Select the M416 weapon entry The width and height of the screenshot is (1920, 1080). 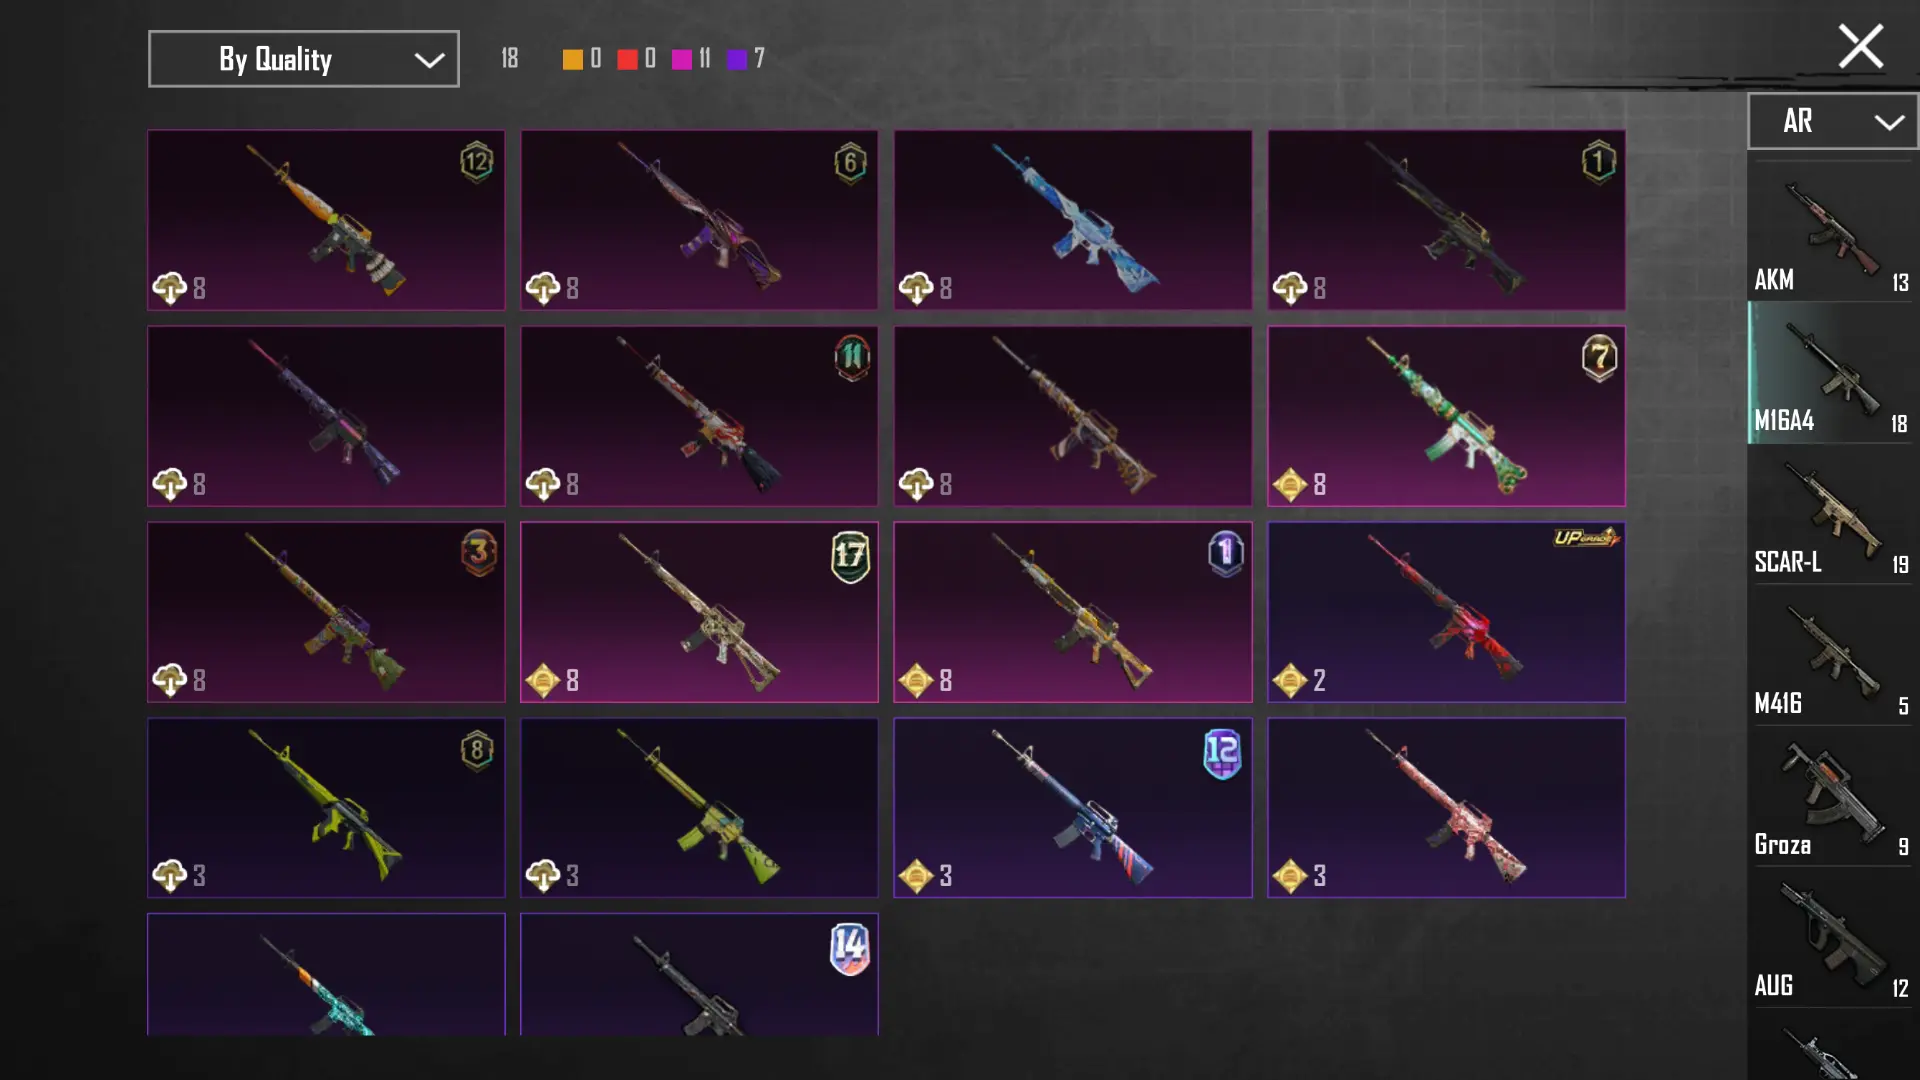pos(1832,656)
